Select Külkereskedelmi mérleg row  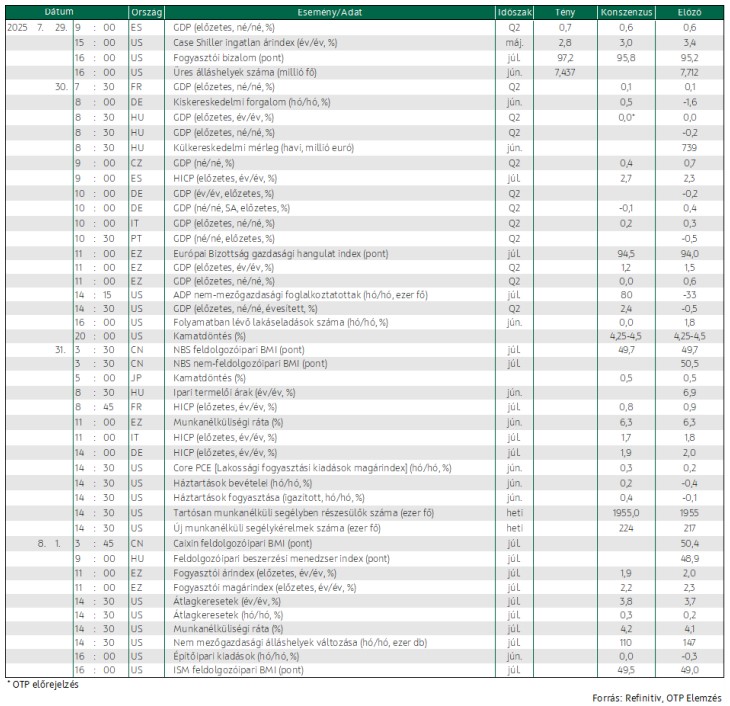[x=365, y=148]
